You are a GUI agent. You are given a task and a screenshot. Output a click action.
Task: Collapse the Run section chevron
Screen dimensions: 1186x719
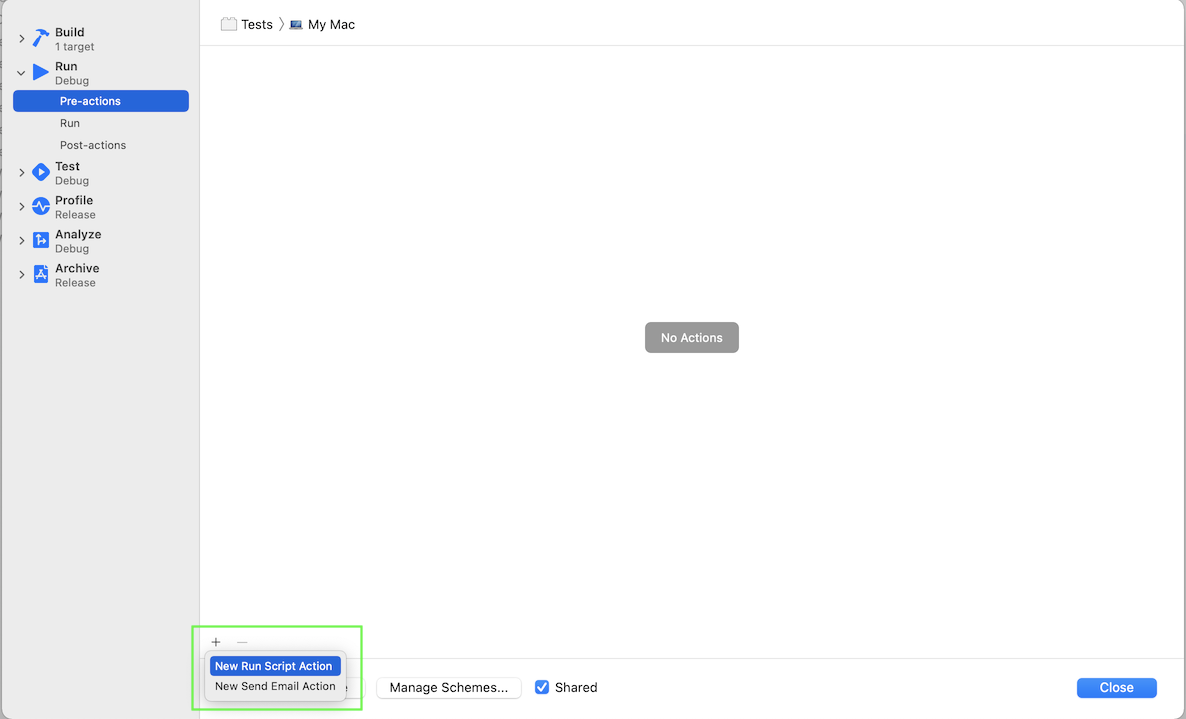pos(21,73)
